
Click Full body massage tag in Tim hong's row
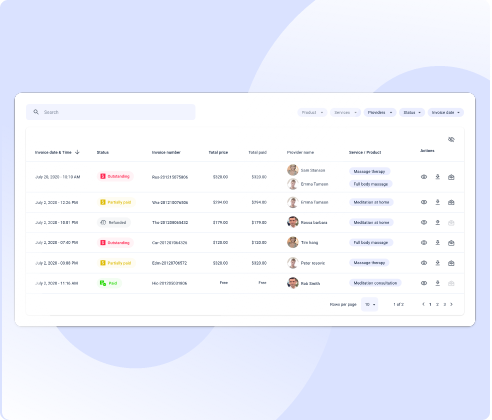tap(371, 243)
